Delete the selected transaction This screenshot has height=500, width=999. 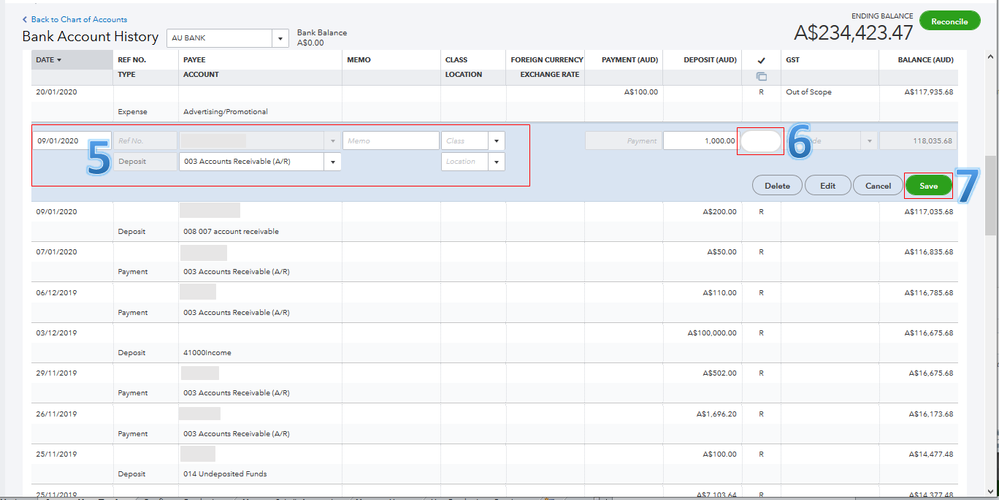(x=777, y=186)
